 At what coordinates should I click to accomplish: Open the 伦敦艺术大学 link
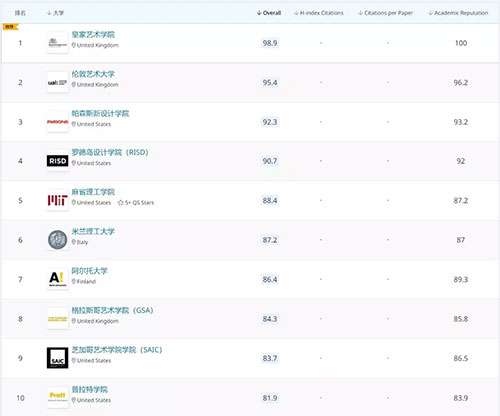tap(93, 74)
